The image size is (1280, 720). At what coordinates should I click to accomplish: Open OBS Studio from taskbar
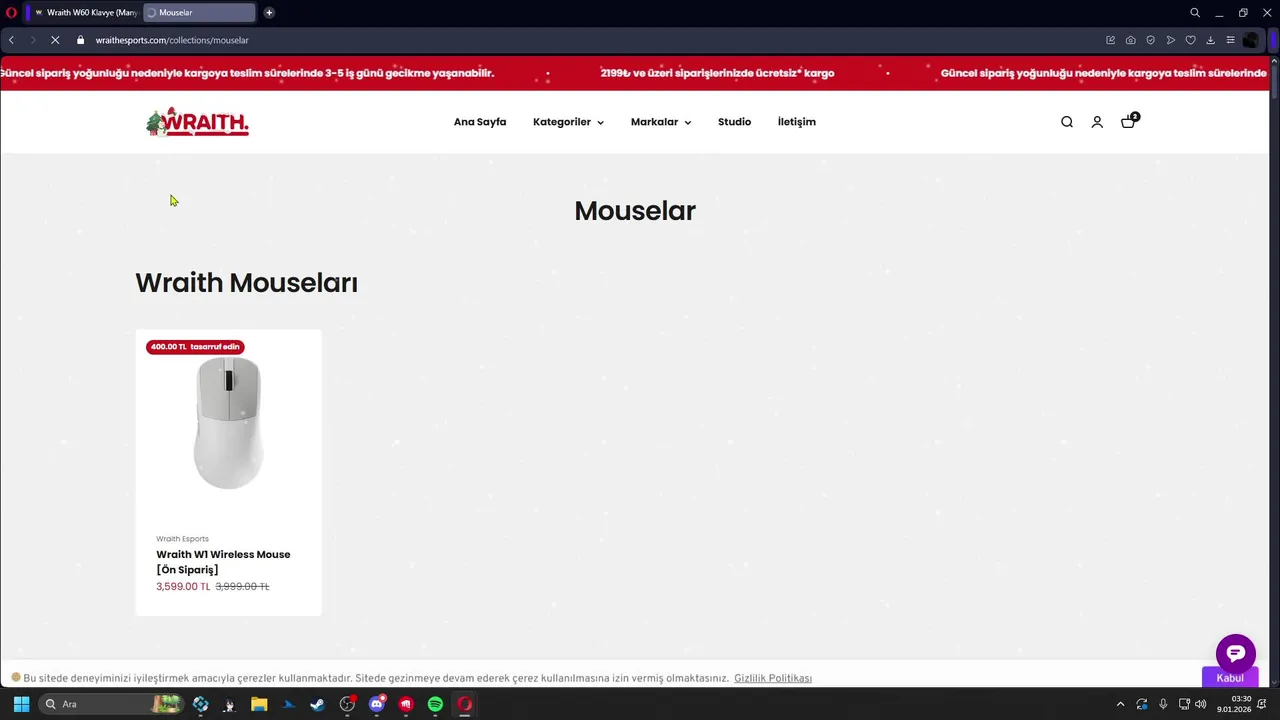[x=347, y=704]
